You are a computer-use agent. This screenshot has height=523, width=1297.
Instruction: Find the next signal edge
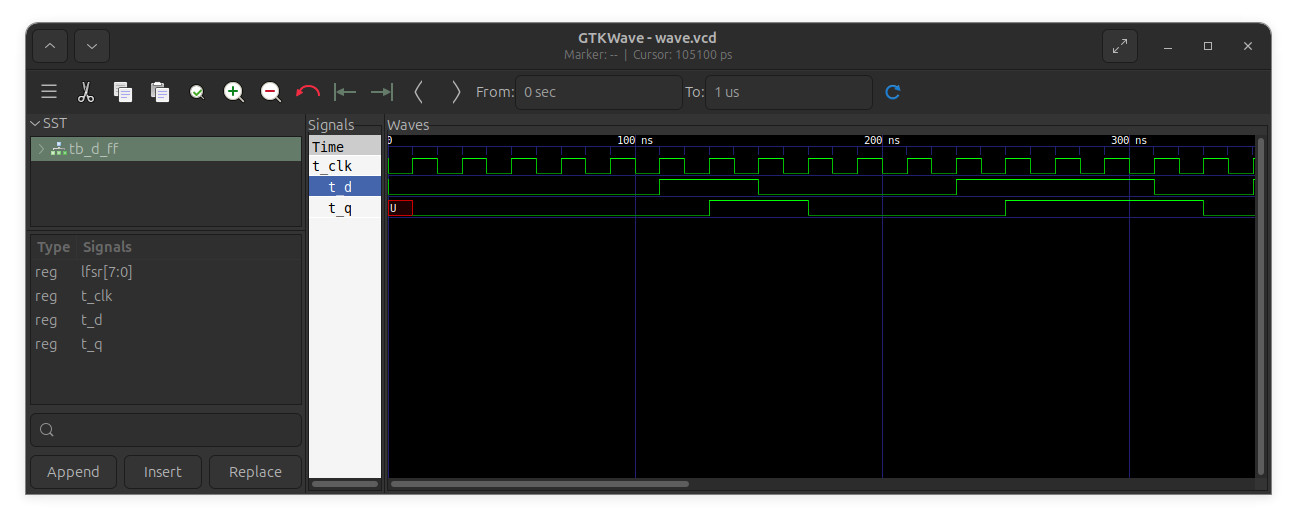coord(456,92)
